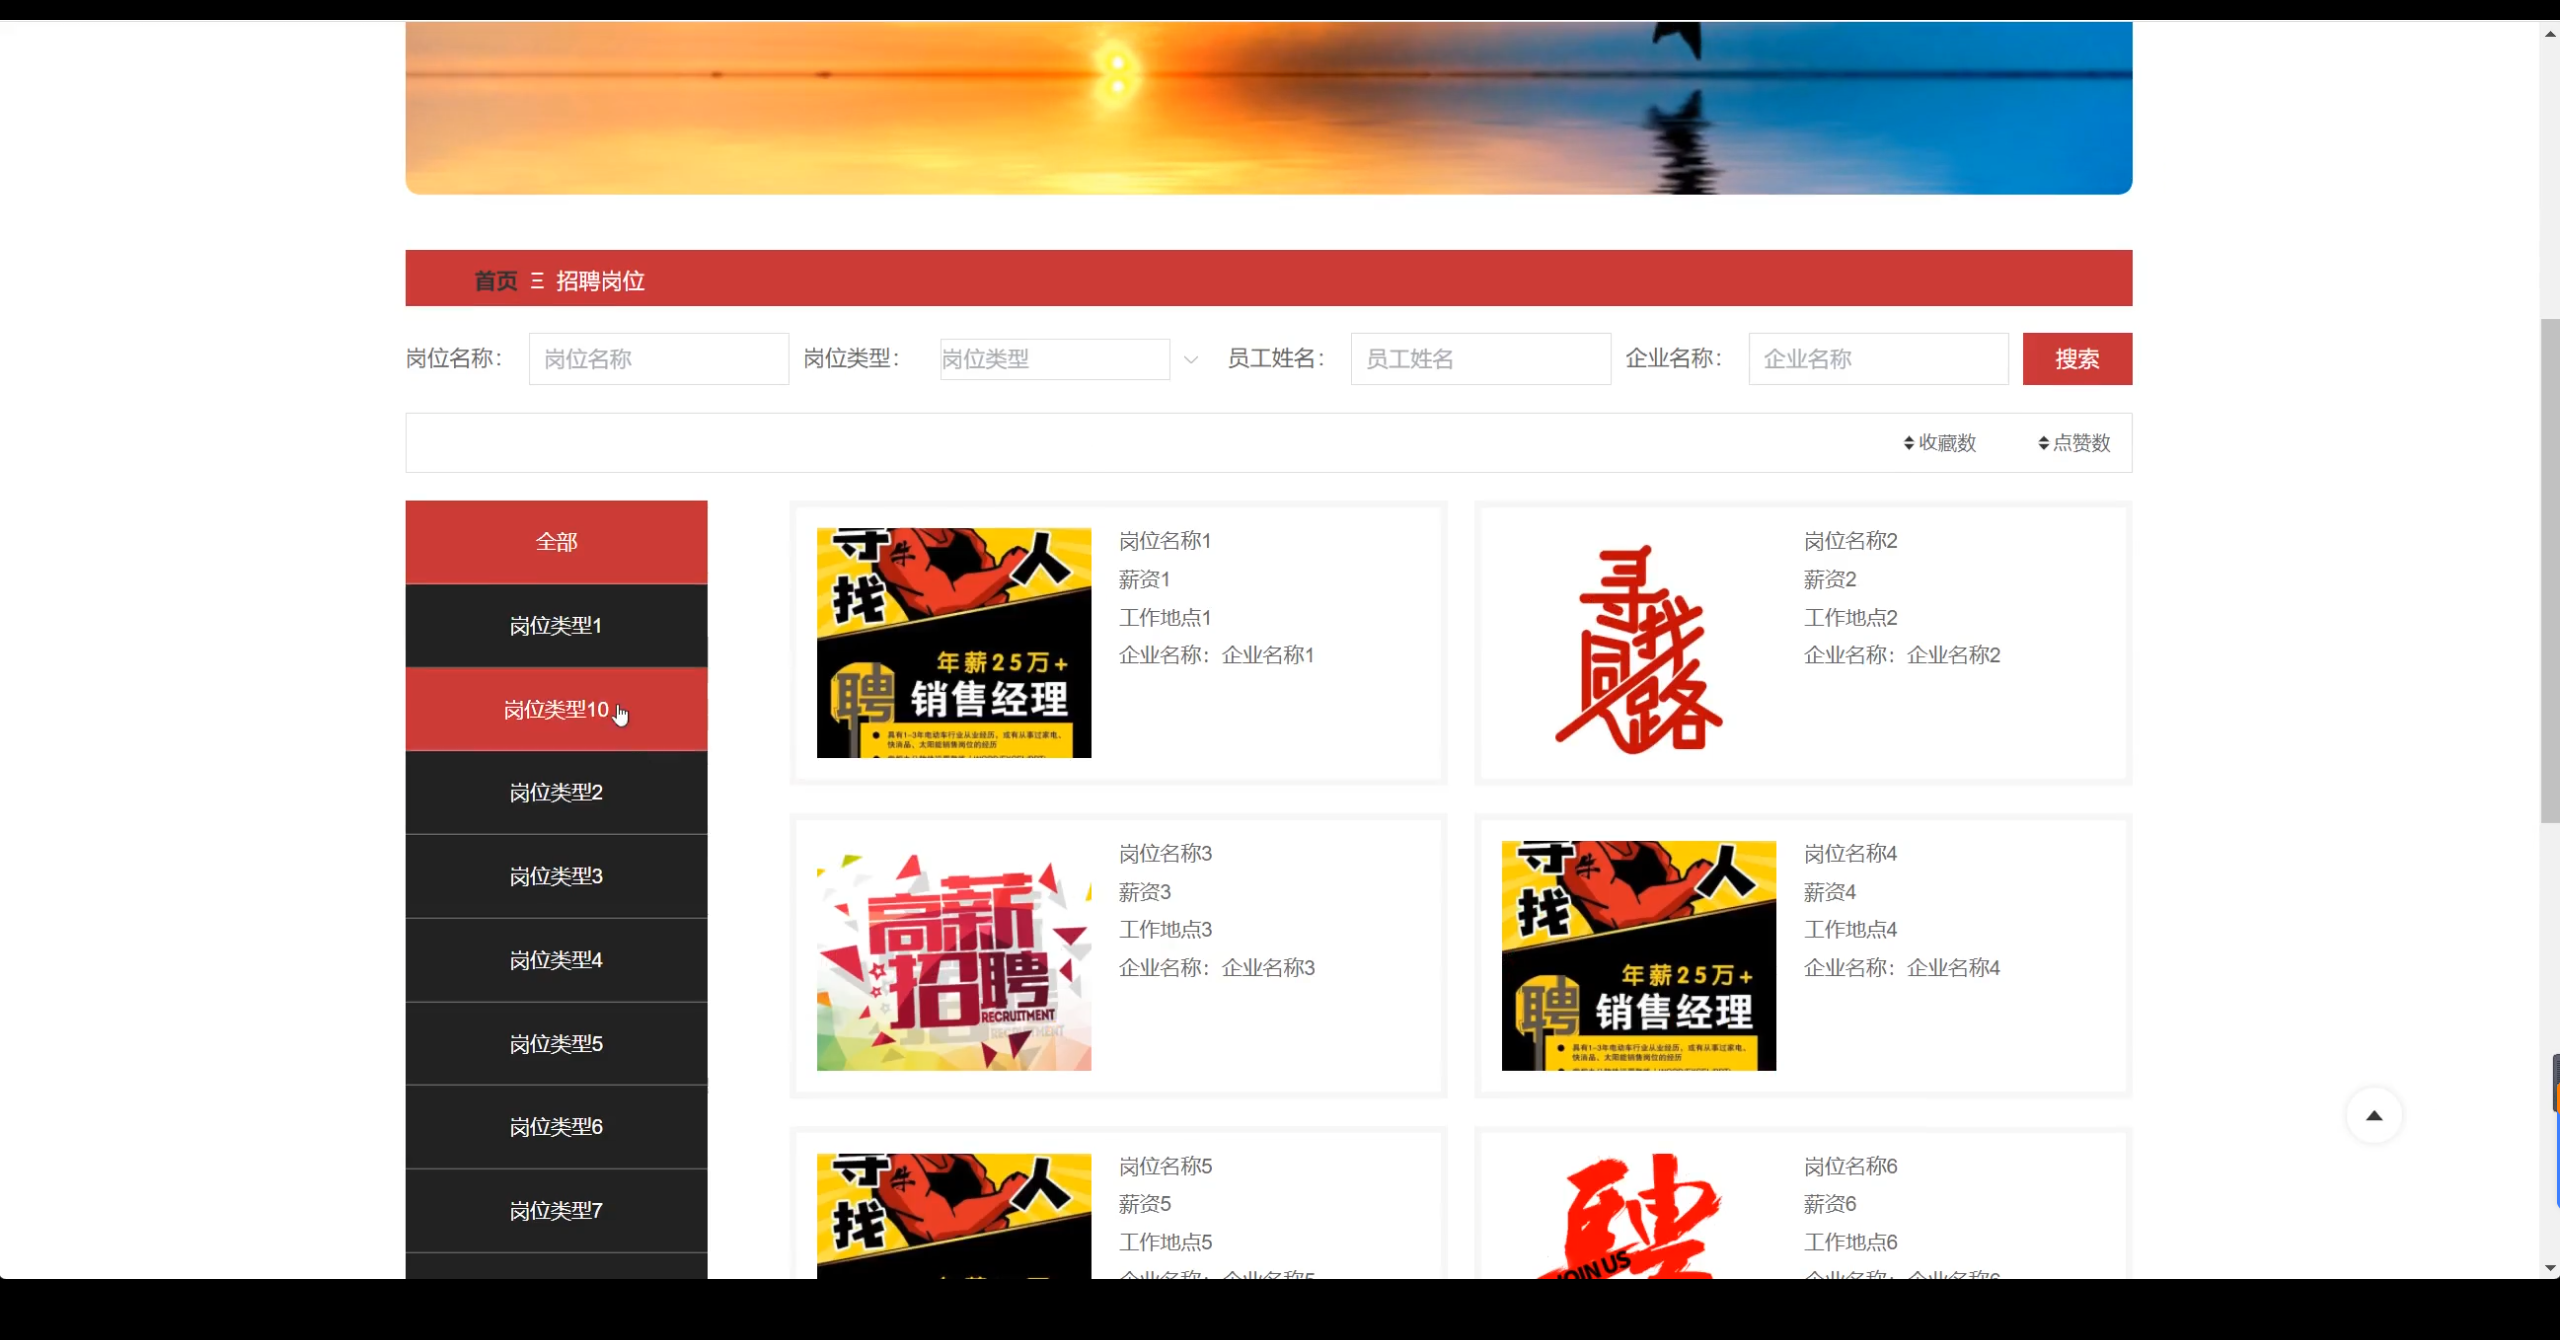The image size is (2560, 1340).
Task: Filter by 岗位类型6
Action: click(x=556, y=1127)
